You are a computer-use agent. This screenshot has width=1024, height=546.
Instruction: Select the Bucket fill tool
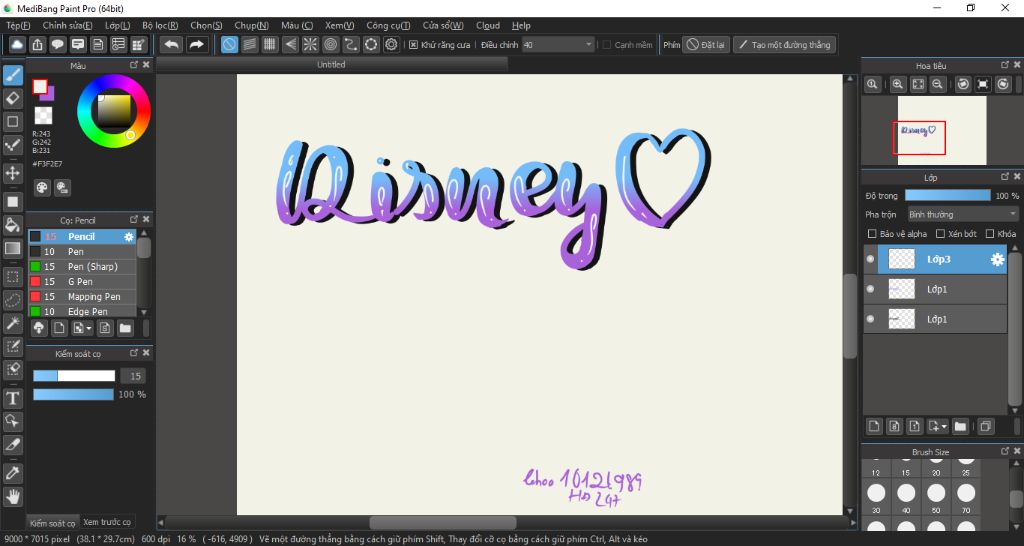pyautogui.click(x=12, y=225)
